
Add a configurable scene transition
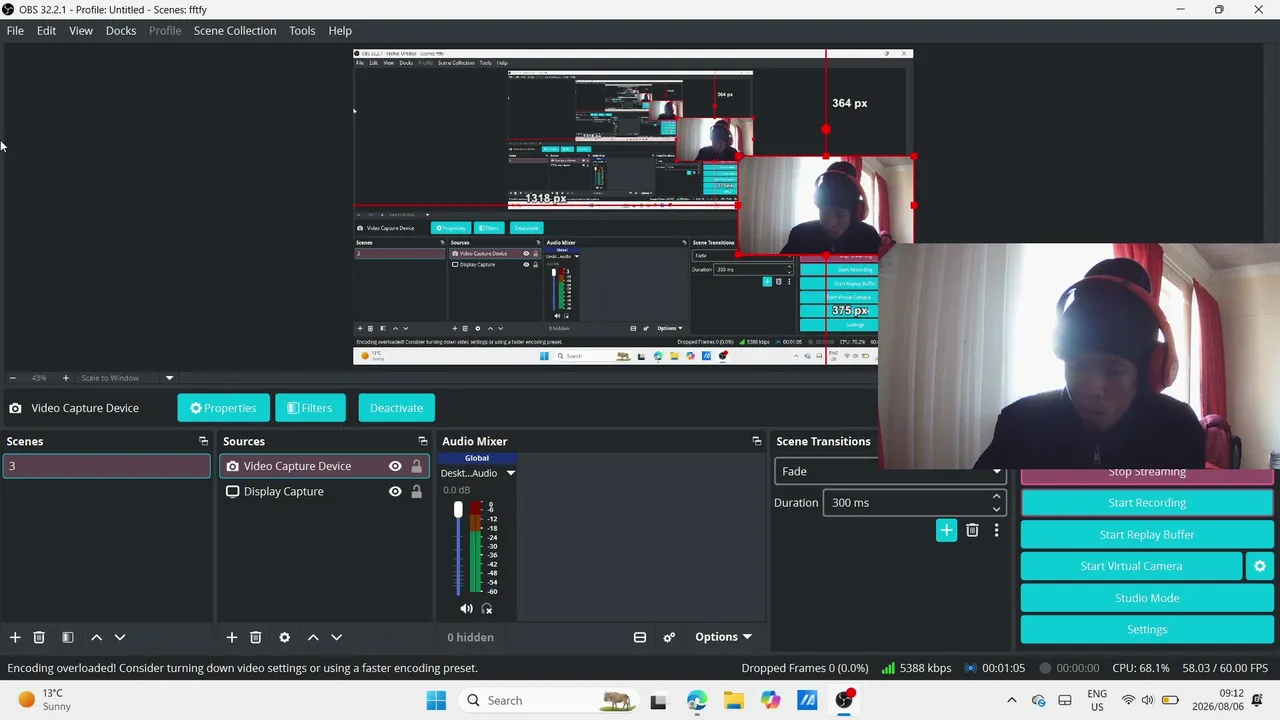[x=946, y=530]
